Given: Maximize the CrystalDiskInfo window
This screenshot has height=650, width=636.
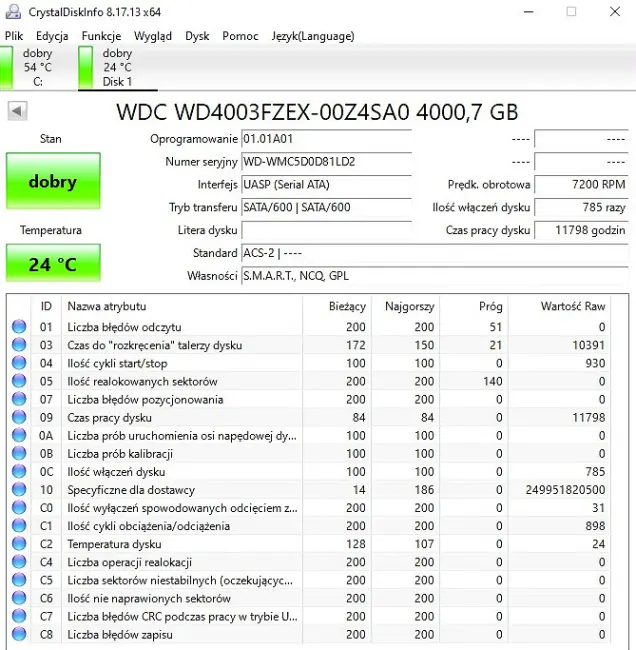Looking at the screenshot, I should pos(571,12).
